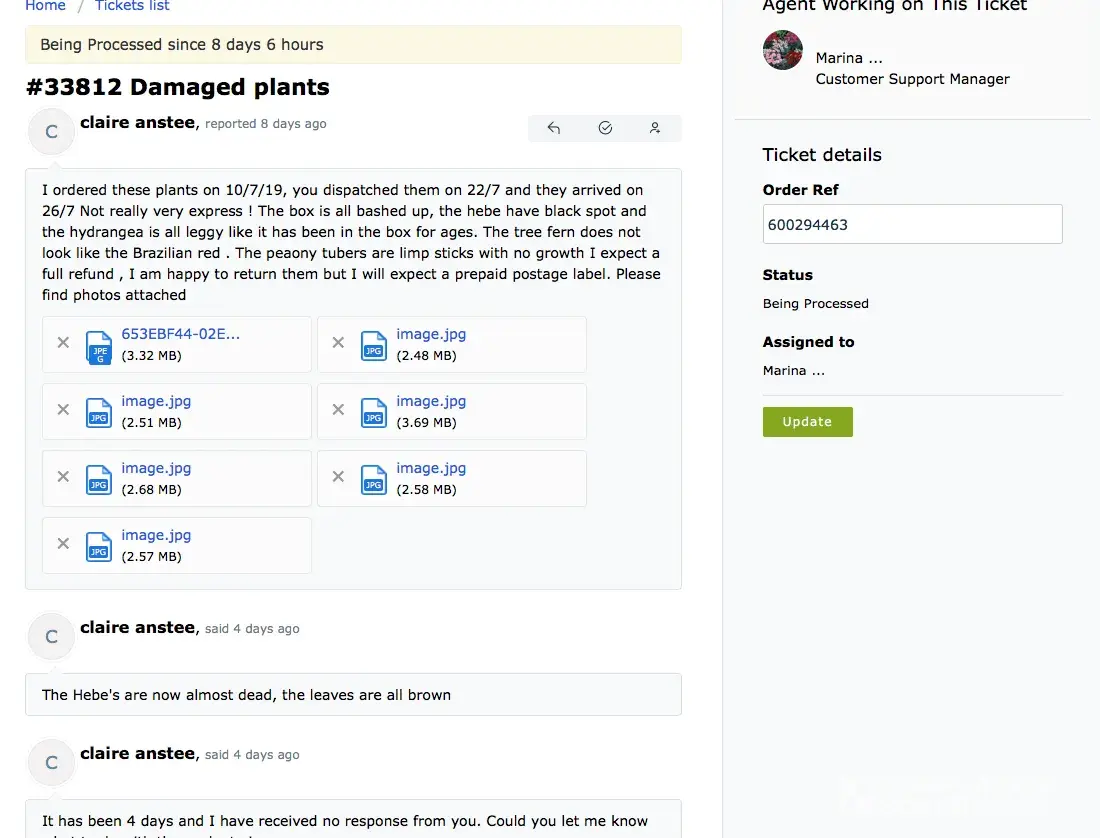Remove the 2.57 MB image.jpg attachment

(x=63, y=544)
